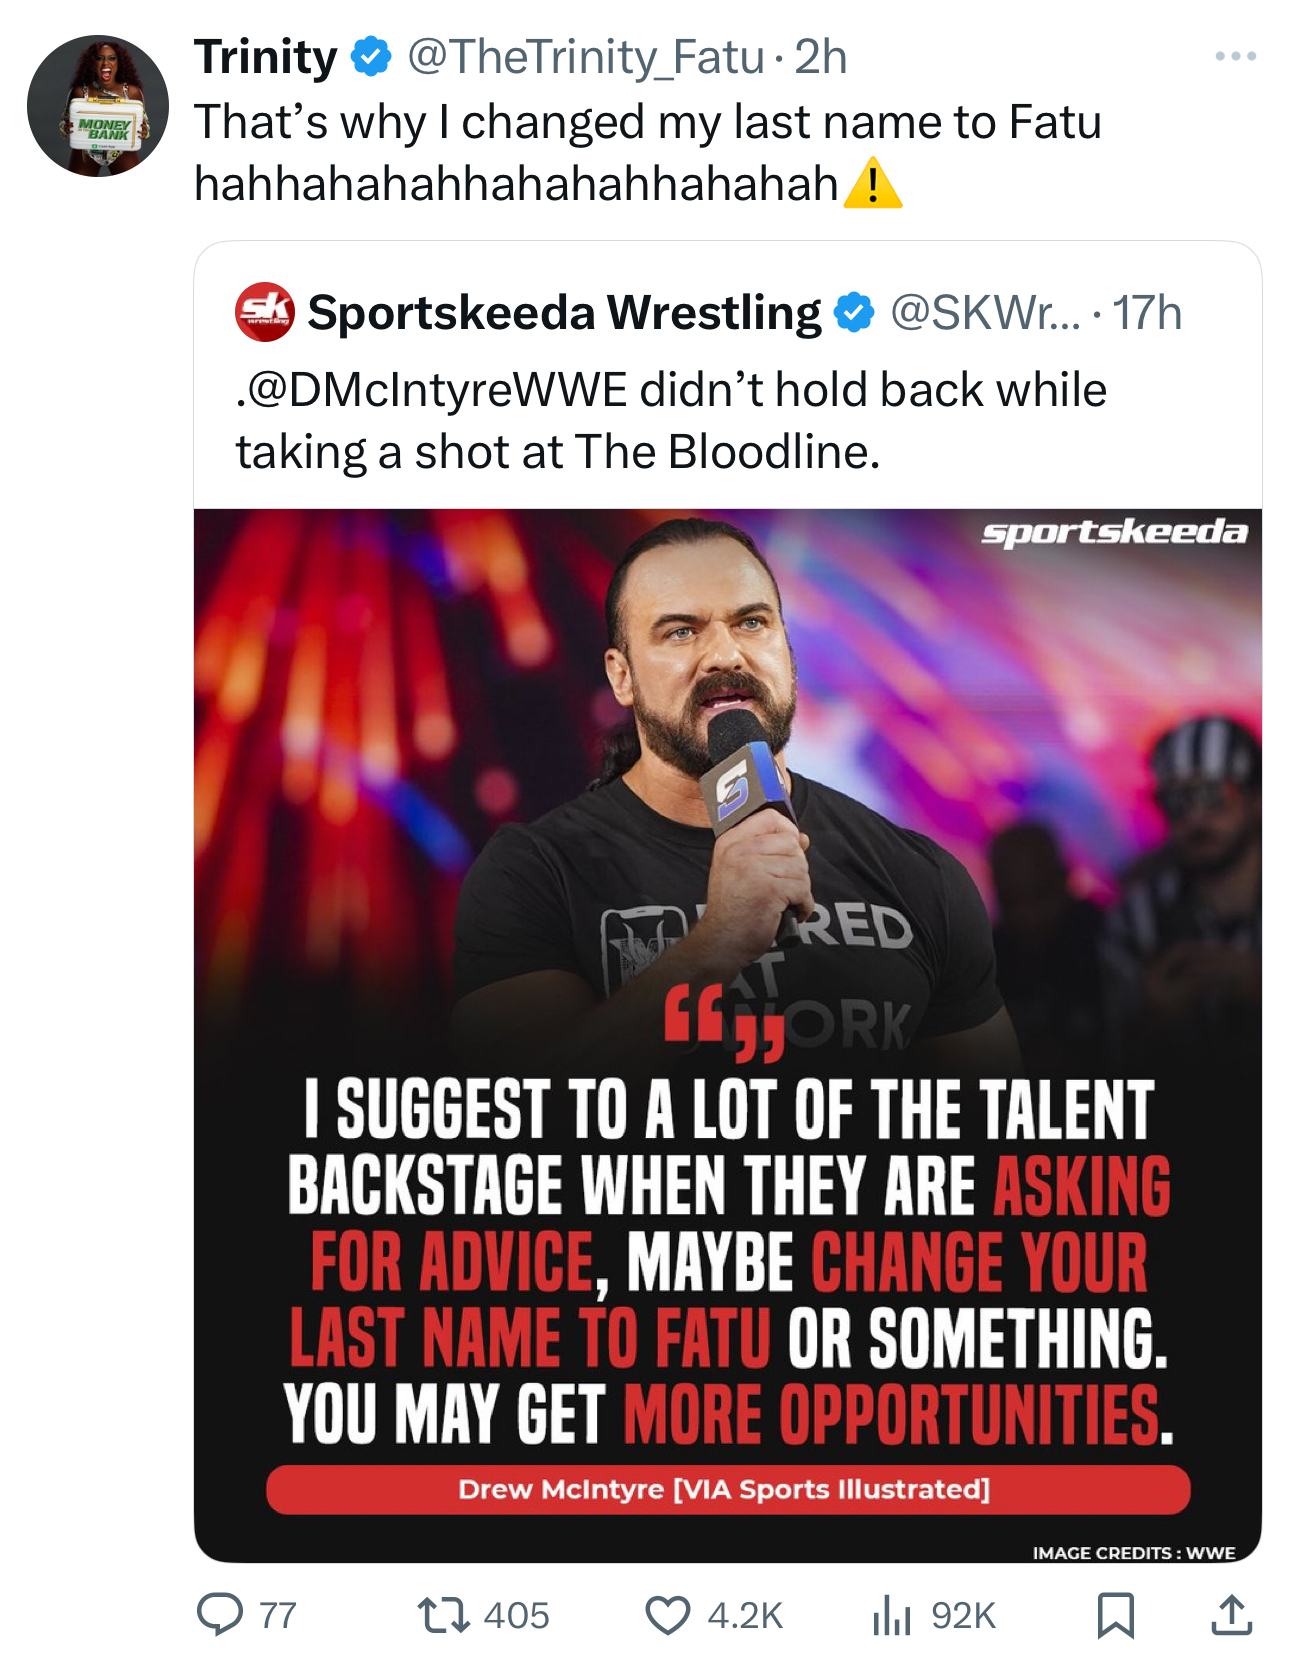Click the Sportskeeda Wrestling account name
Image resolution: width=1290 pixels, height=1676 pixels.
(x=564, y=313)
